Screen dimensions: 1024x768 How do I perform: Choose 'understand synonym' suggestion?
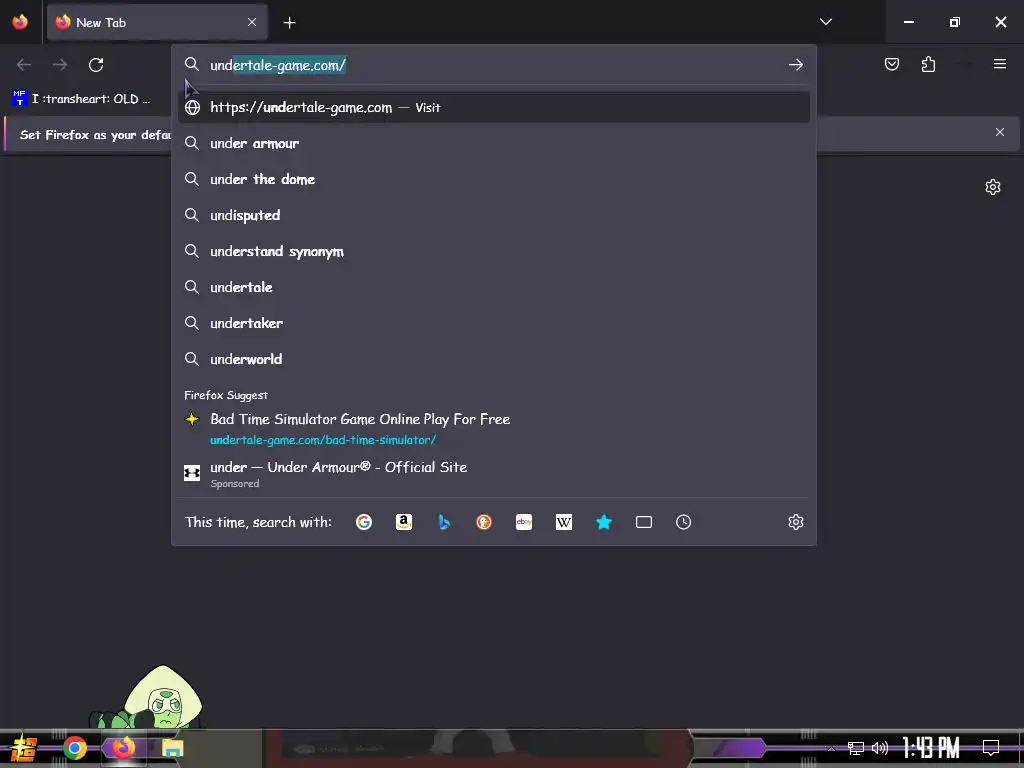click(x=494, y=251)
